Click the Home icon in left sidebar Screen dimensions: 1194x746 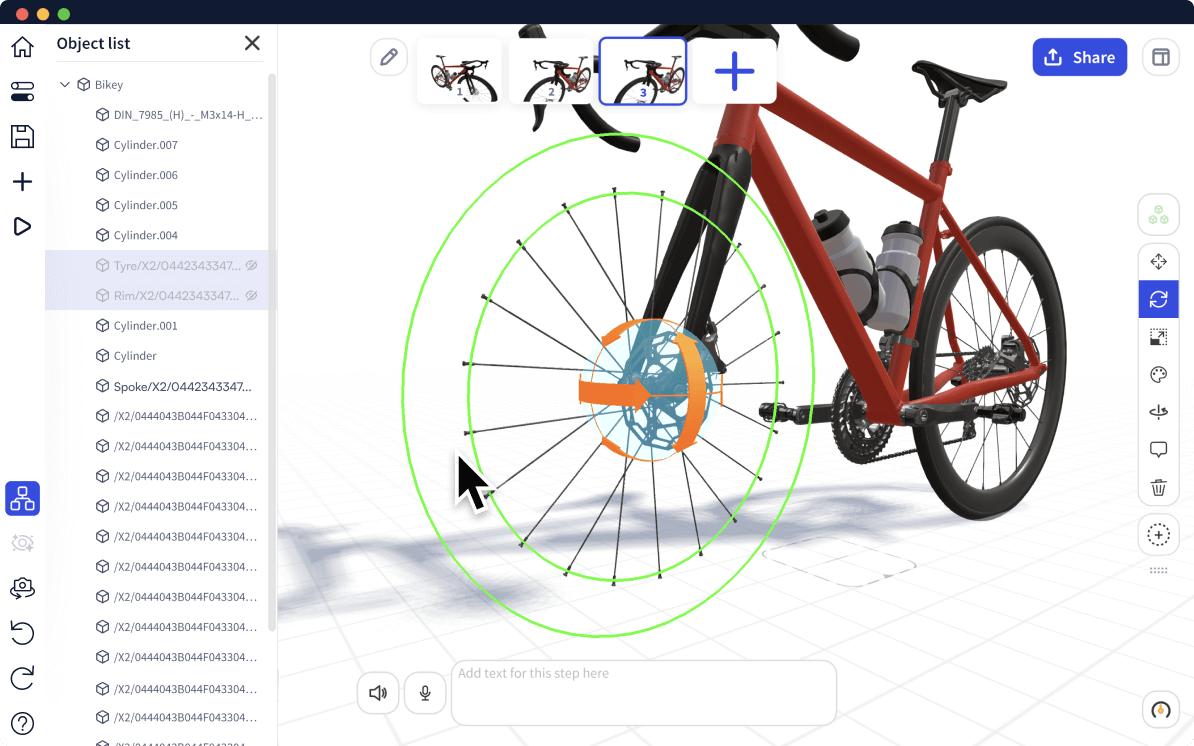click(22, 47)
